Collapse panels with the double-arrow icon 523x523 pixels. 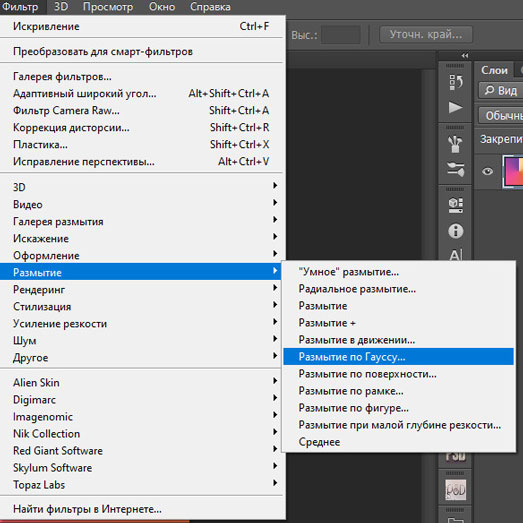tap(465, 56)
